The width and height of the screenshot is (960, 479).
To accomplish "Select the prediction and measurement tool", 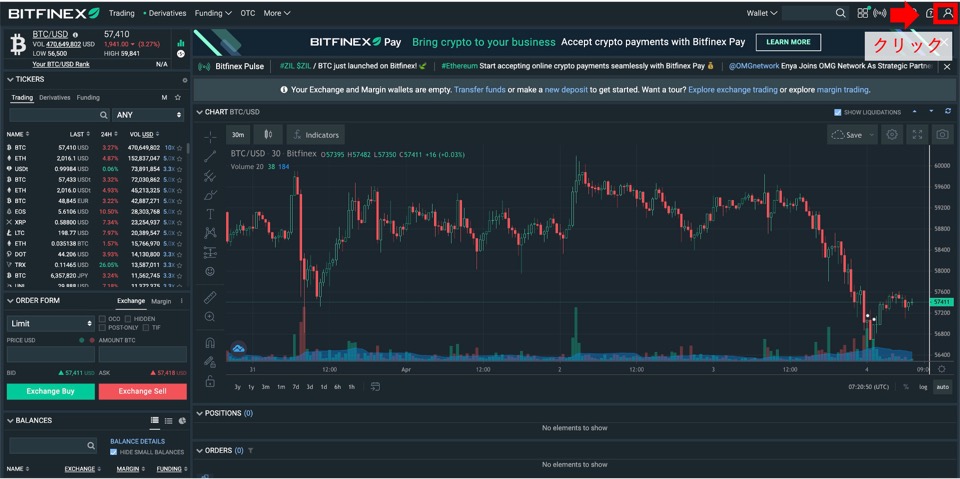I will point(210,252).
